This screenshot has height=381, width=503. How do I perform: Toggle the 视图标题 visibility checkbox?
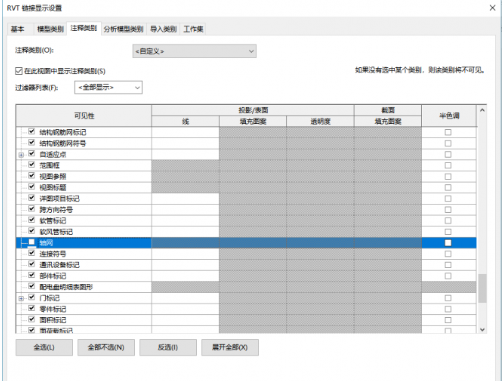click(32, 187)
